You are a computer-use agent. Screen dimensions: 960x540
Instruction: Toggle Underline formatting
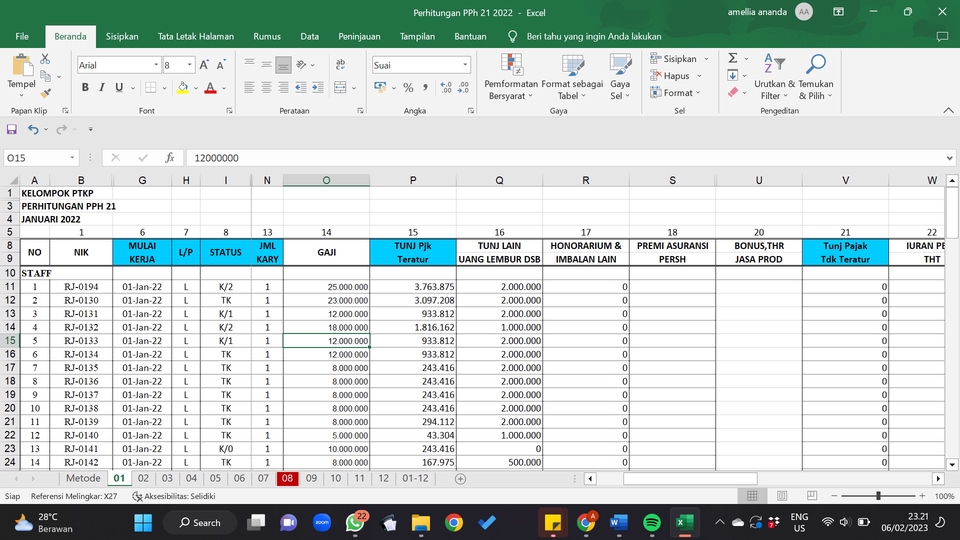pyautogui.click(x=119, y=88)
